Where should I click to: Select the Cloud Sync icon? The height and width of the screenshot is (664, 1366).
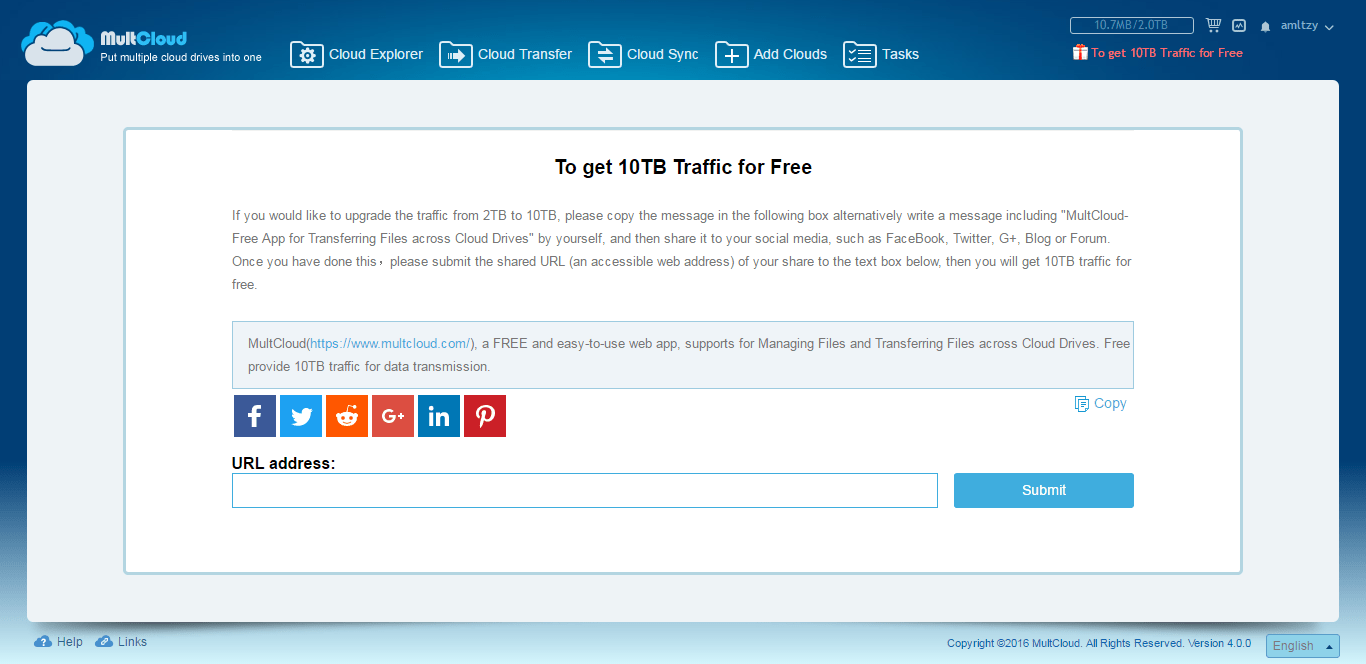click(x=604, y=55)
